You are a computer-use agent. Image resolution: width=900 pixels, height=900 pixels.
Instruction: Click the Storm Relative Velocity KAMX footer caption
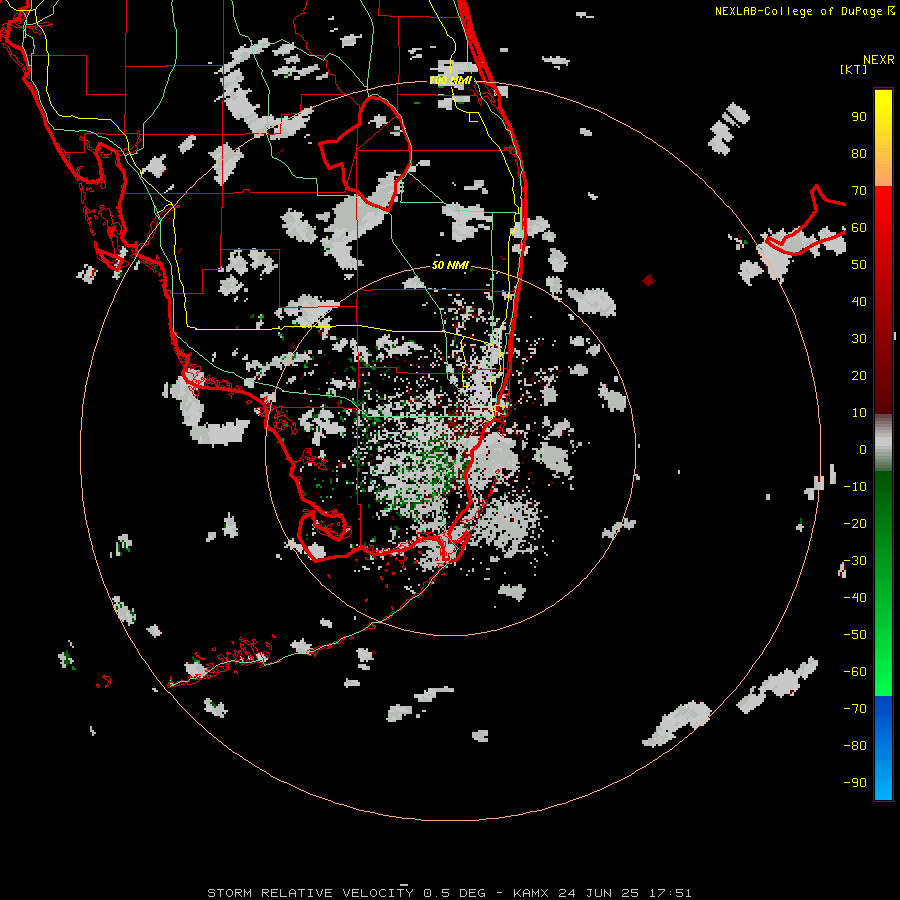point(449,893)
